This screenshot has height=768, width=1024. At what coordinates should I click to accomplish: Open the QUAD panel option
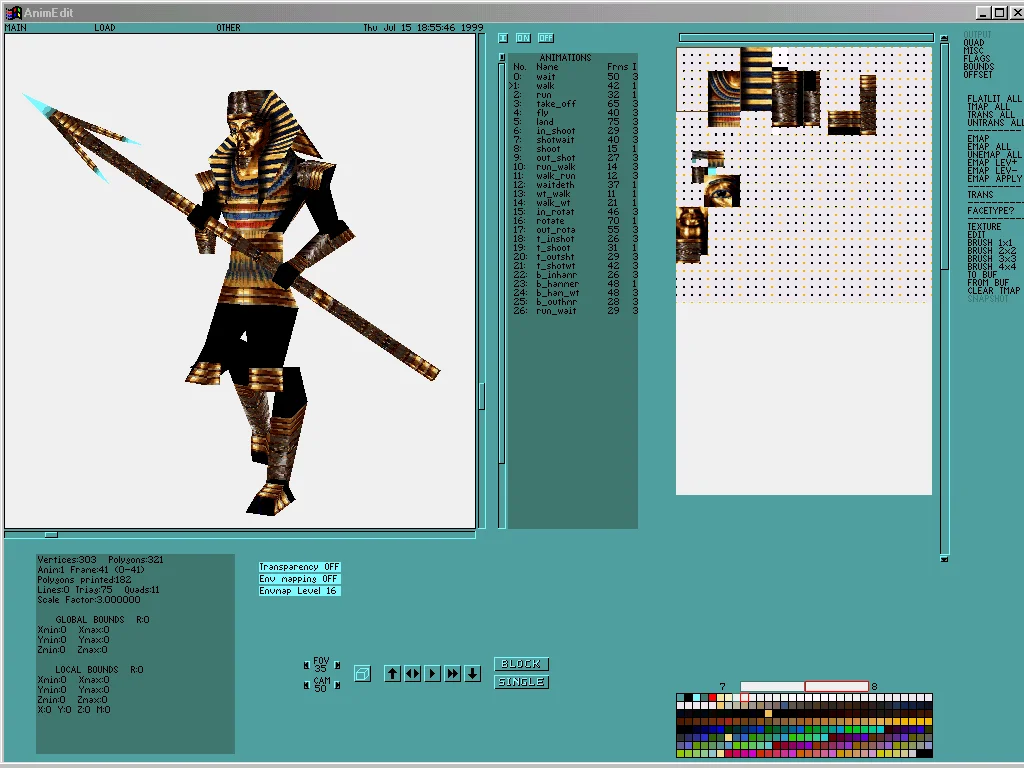click(974, 42)
